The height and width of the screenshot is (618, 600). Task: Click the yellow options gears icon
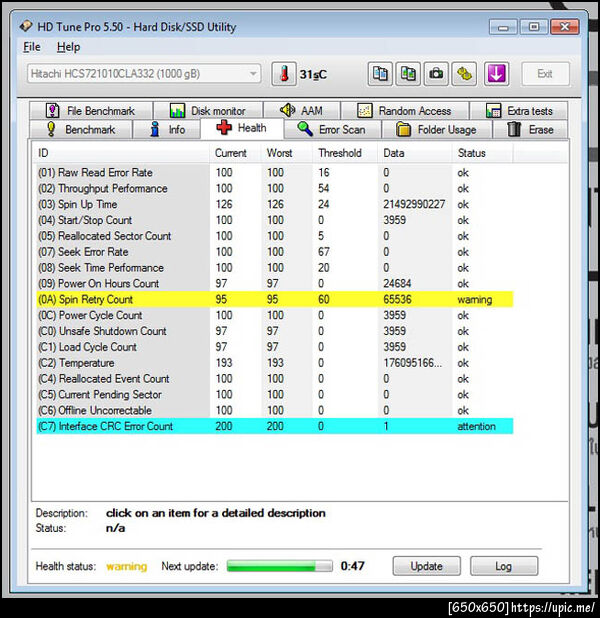pyautogui.click(x=464, y=74)
